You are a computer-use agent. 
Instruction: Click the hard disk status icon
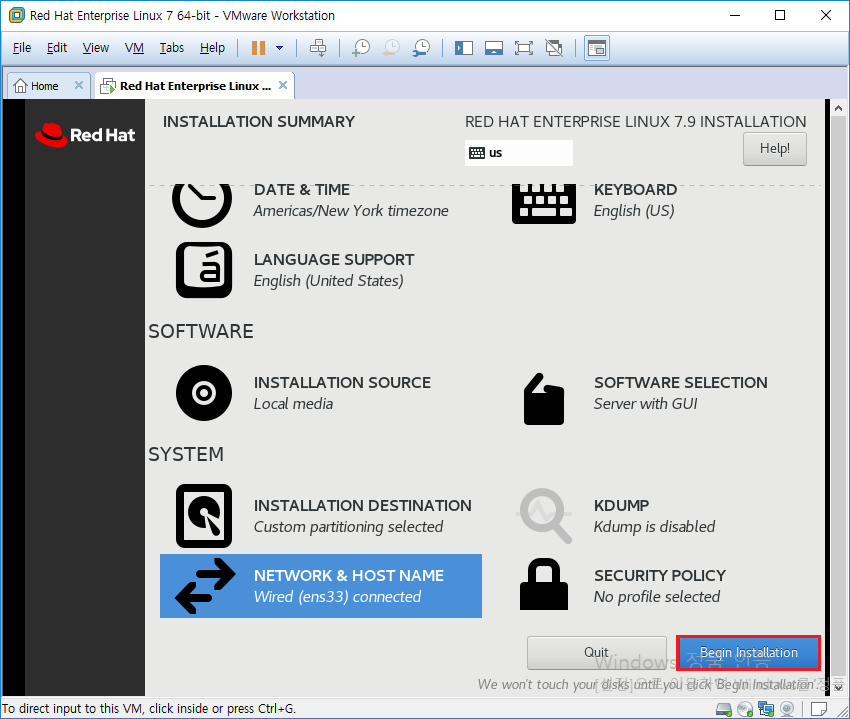[724, 709]
